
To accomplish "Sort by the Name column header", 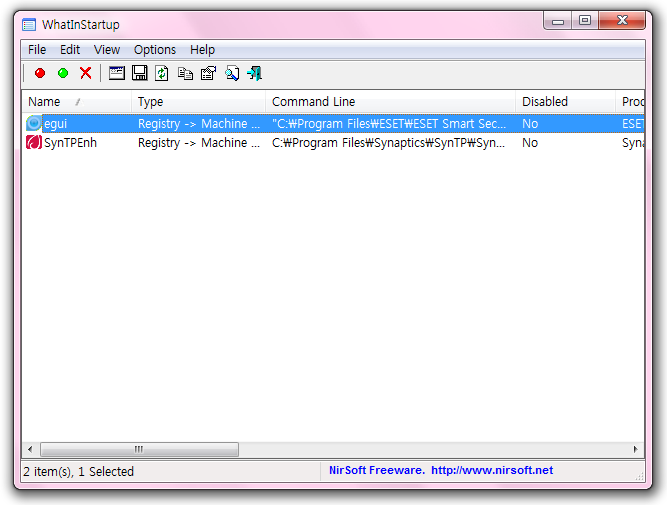I will click(x=77, y=102).
